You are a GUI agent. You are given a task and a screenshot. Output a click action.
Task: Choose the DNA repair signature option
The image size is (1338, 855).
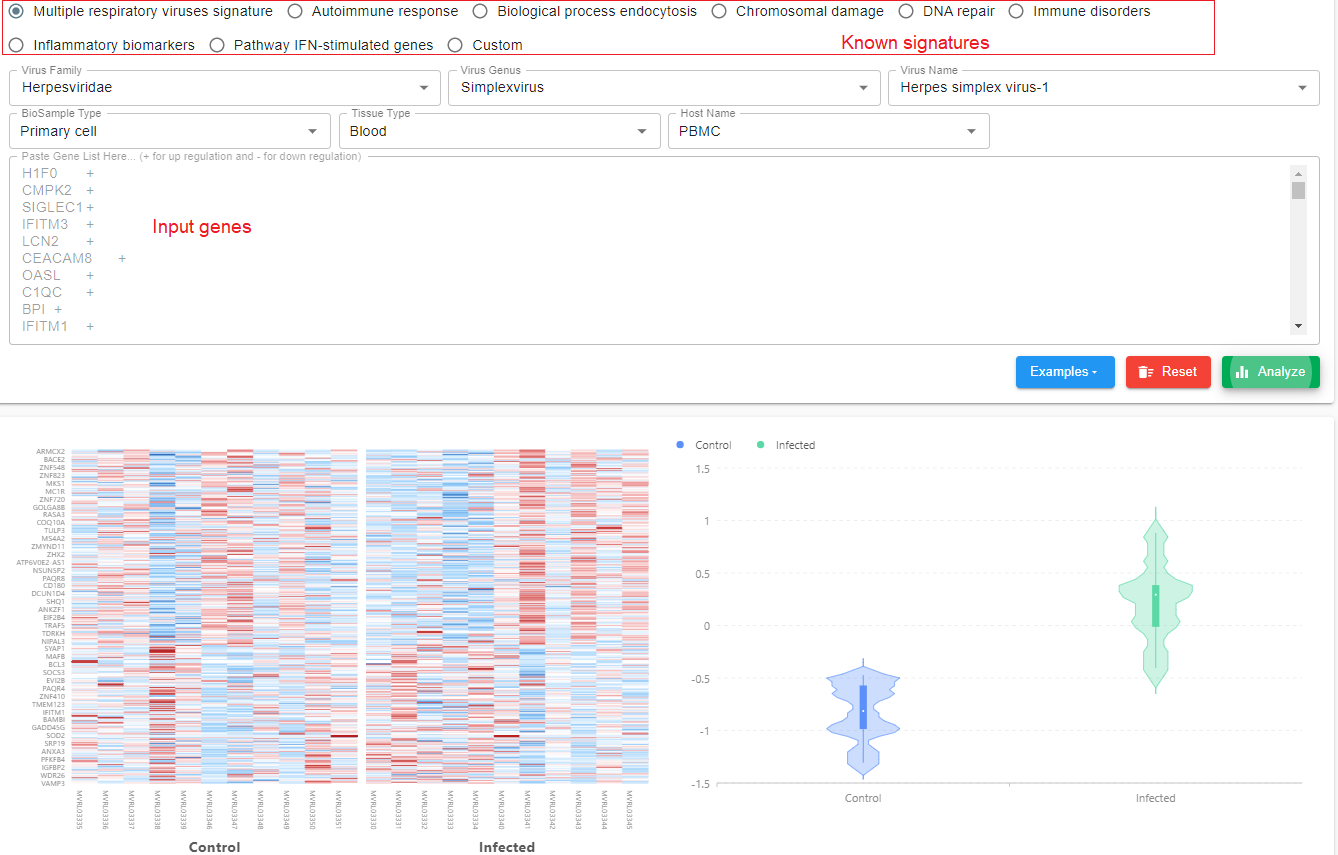click(906, 12)
